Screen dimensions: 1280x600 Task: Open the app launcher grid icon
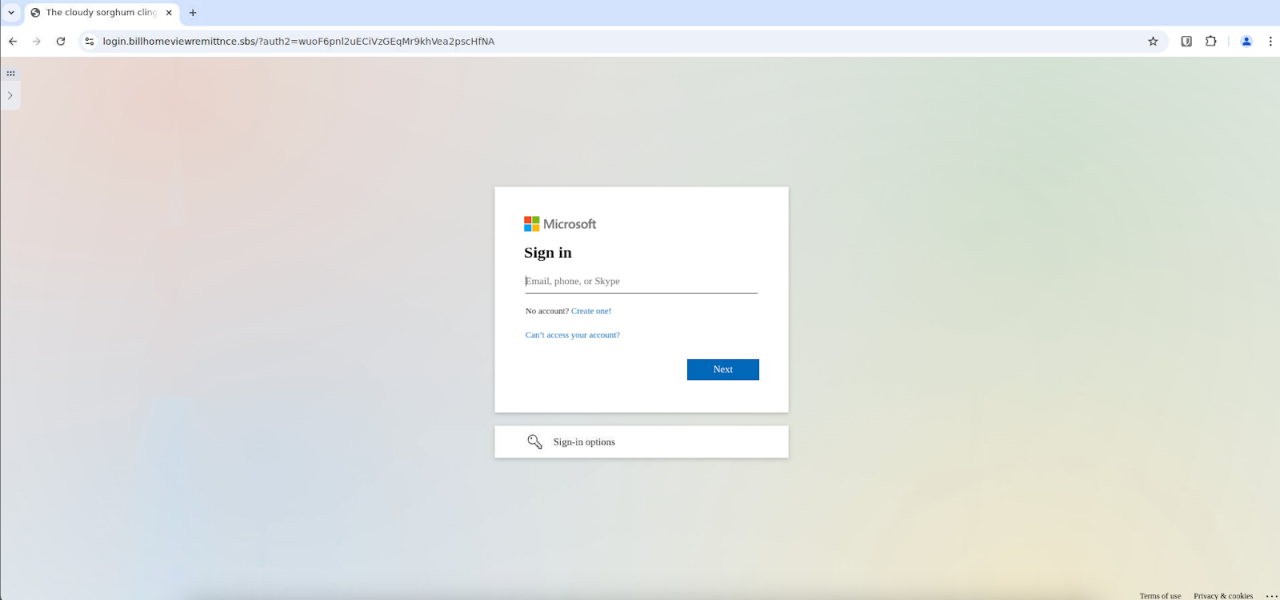(x=10, y=73)
